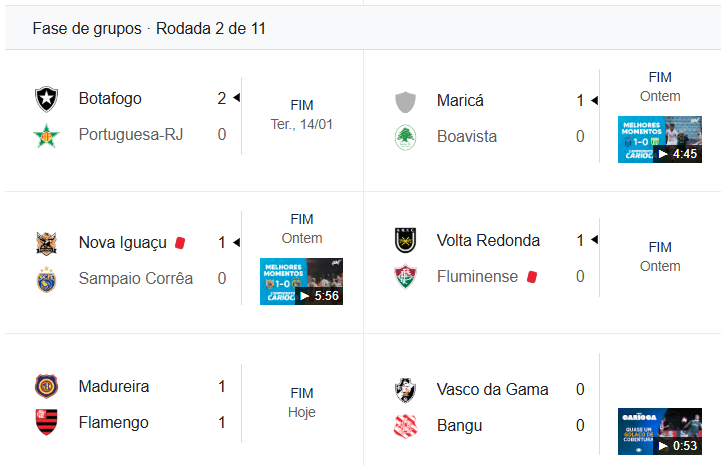
Task: Click the Portuguesa-RJ team crest
Action: tap(46, 135)
